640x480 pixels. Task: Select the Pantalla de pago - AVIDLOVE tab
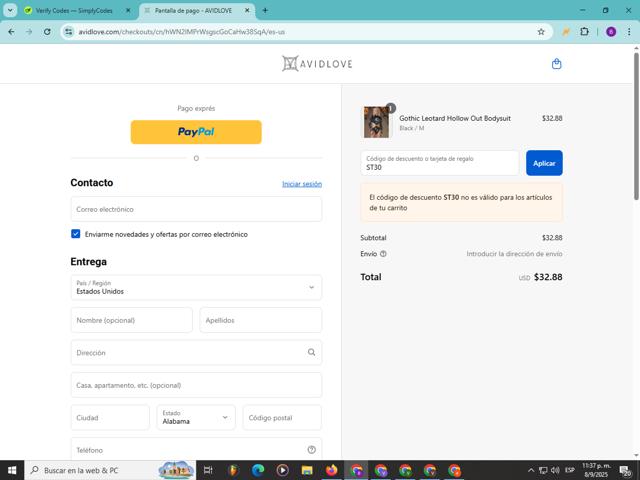pos(193,11)
